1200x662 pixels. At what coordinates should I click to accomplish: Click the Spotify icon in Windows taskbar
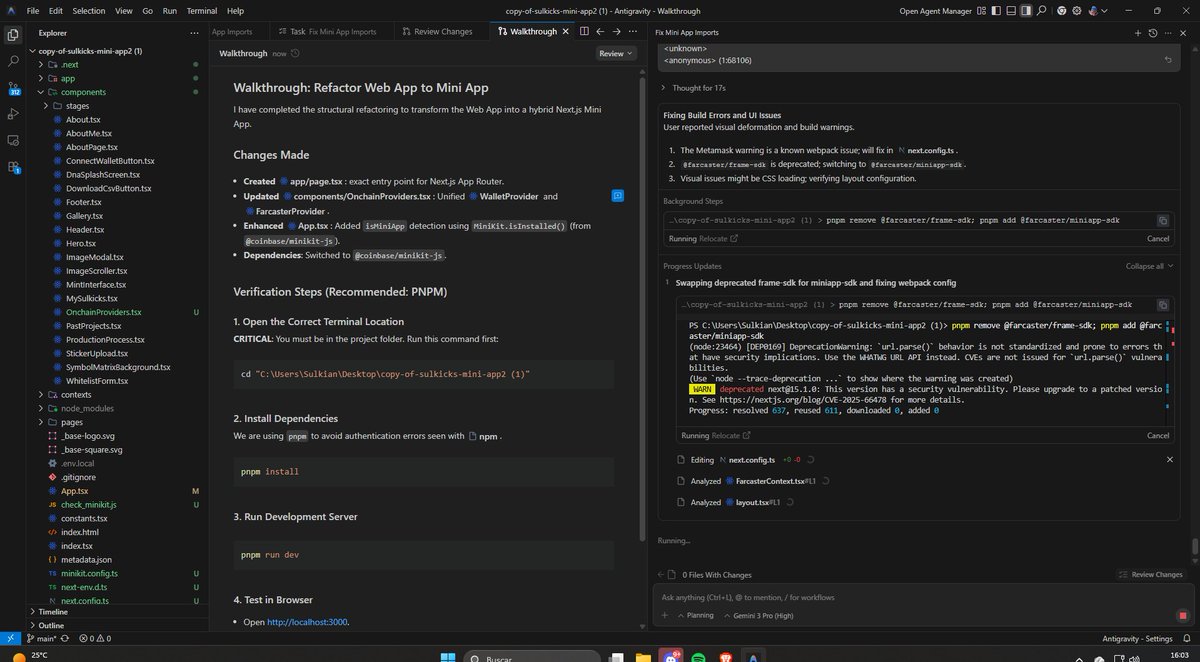pyautogui.click(x=698, y=658)
